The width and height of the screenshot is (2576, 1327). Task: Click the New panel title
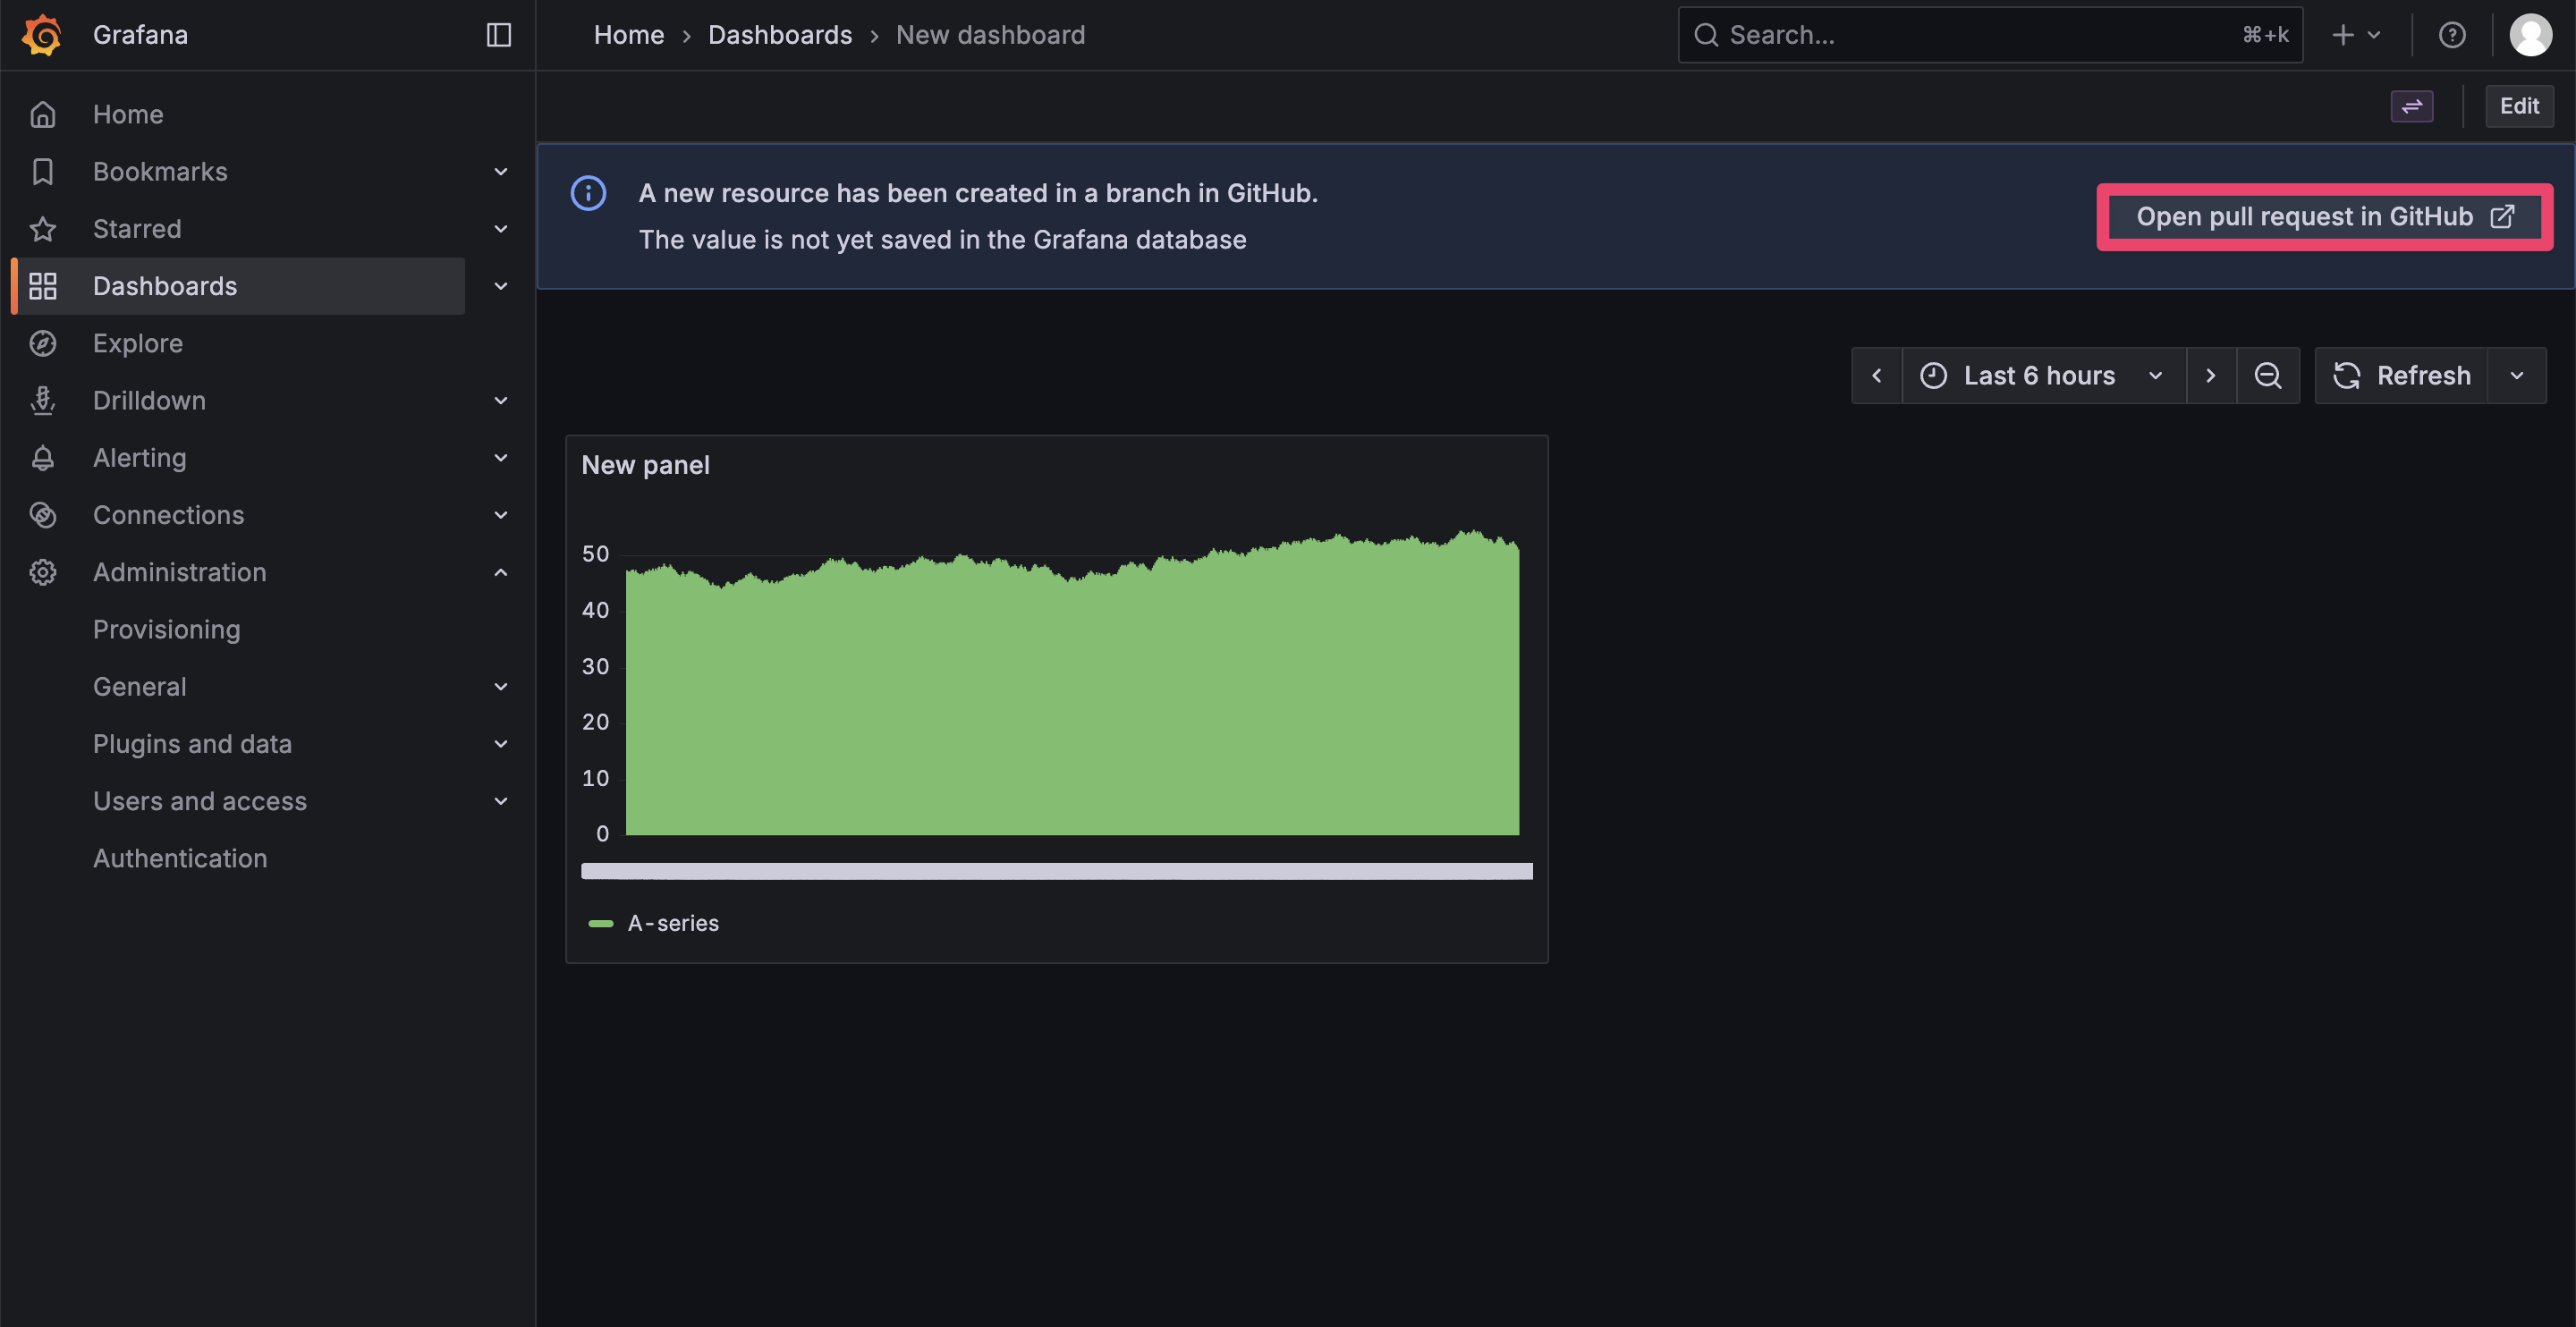pos(646,465)
